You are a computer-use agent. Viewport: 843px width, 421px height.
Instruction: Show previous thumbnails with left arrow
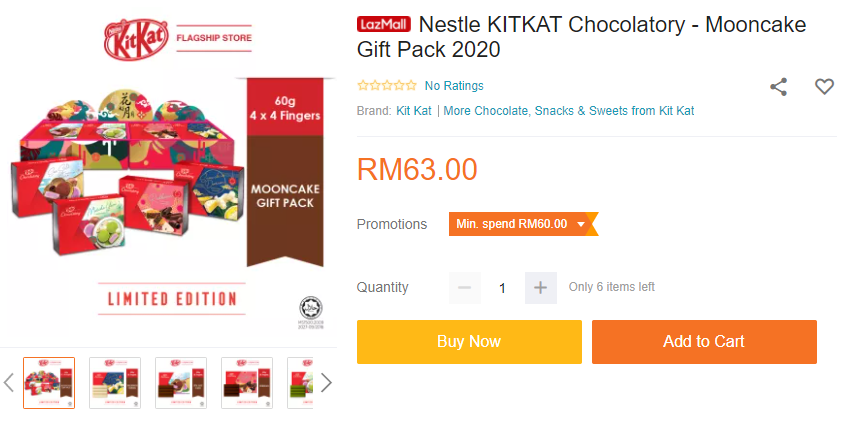click(x=9, y=382)
